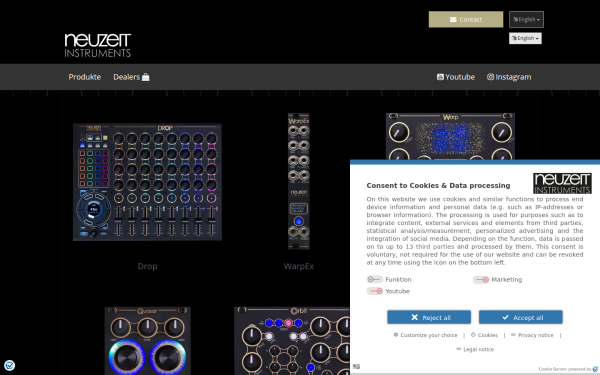Open the Youtube link in navigation
The image size is (600, 375).
pyautogui.click(x=456, y=77)
